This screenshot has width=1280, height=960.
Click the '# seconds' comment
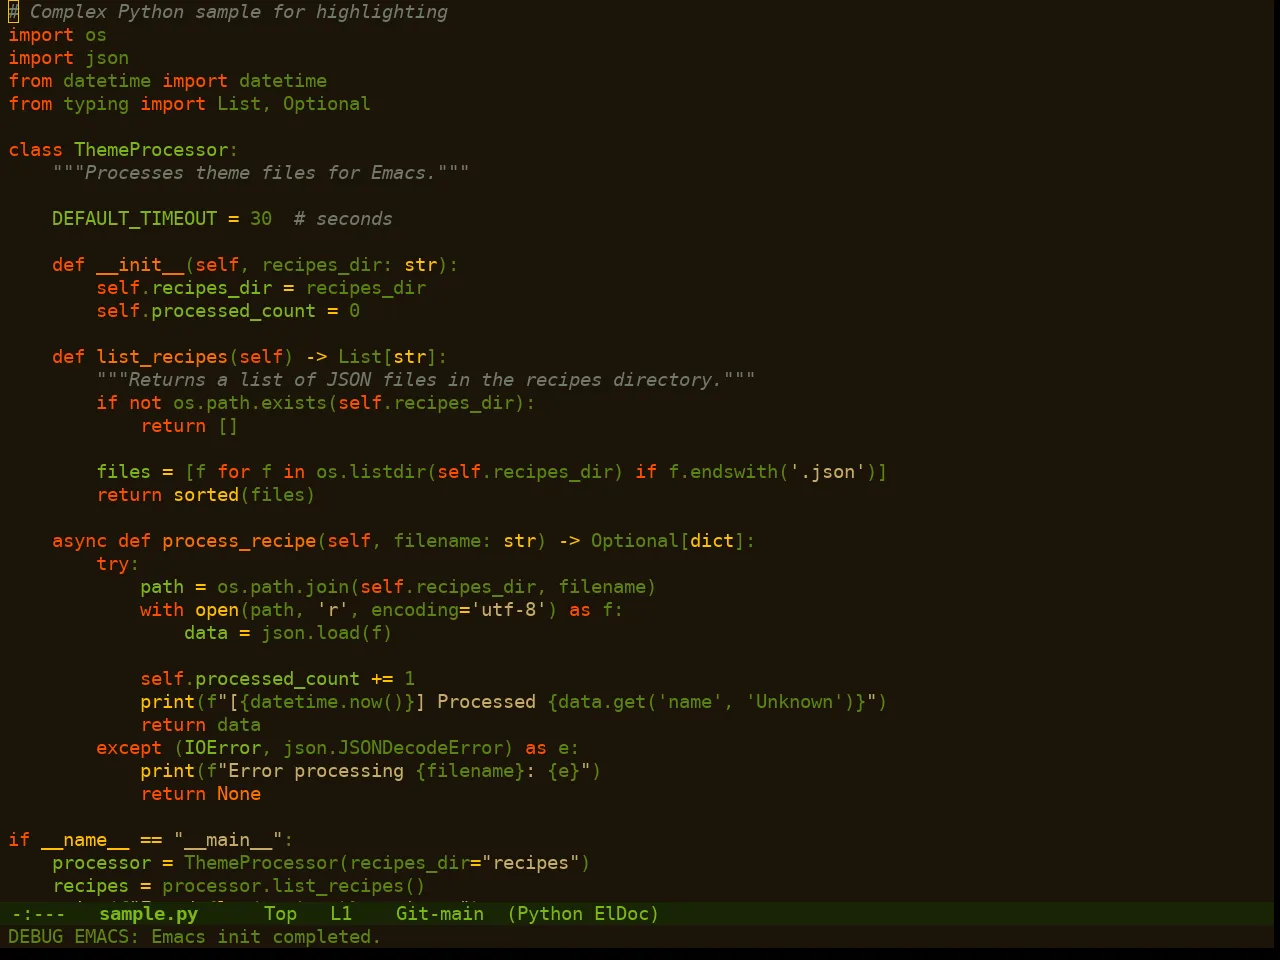(x=343, y=219)
